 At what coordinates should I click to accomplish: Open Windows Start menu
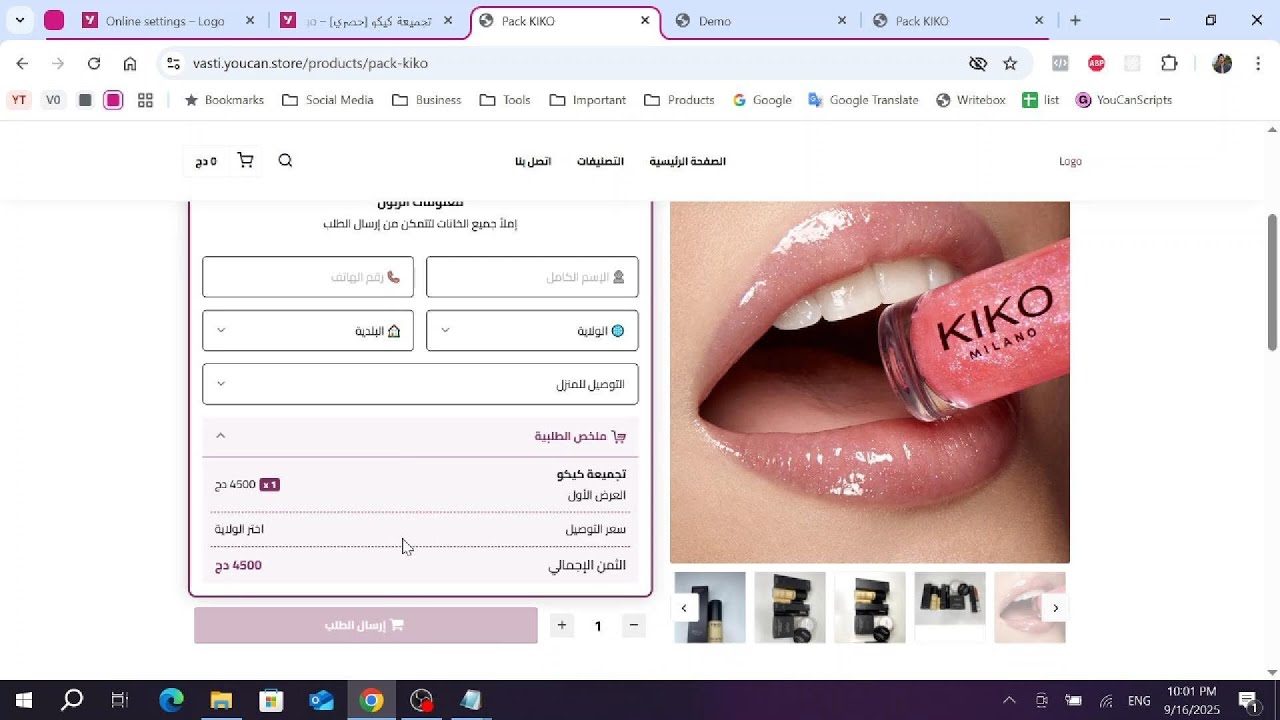point(24,700)
